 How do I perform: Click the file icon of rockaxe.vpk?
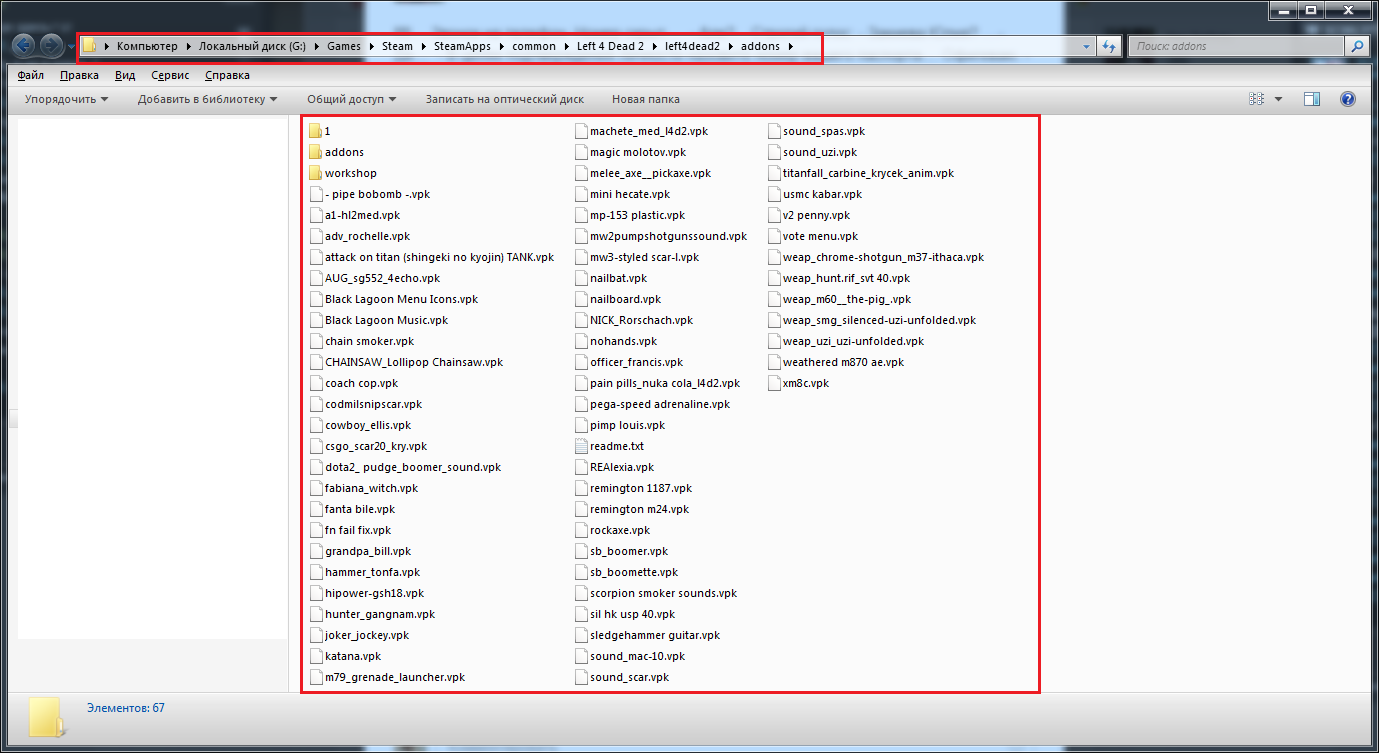click(581, 530)
